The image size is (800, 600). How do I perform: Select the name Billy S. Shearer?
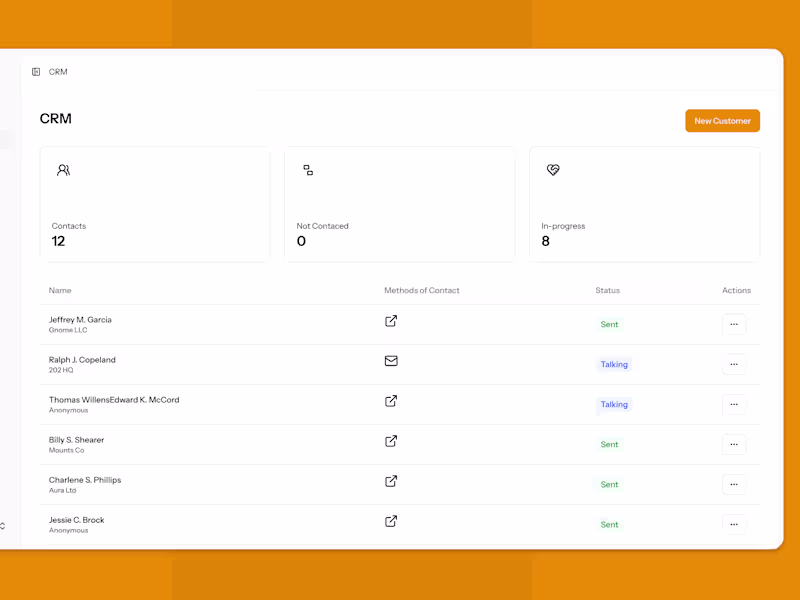coord(76,440)
